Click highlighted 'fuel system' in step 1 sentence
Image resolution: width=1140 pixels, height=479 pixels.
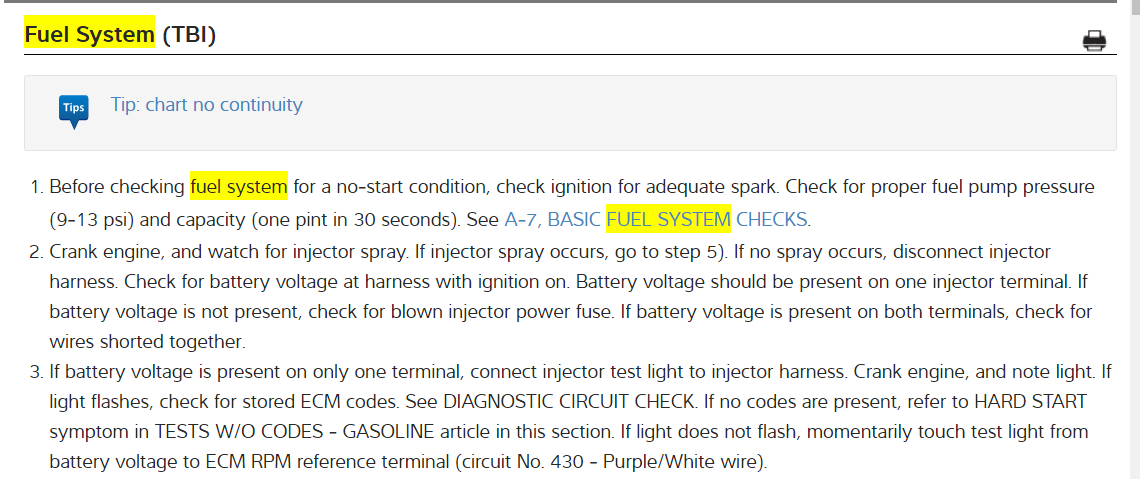pos(238,186)
